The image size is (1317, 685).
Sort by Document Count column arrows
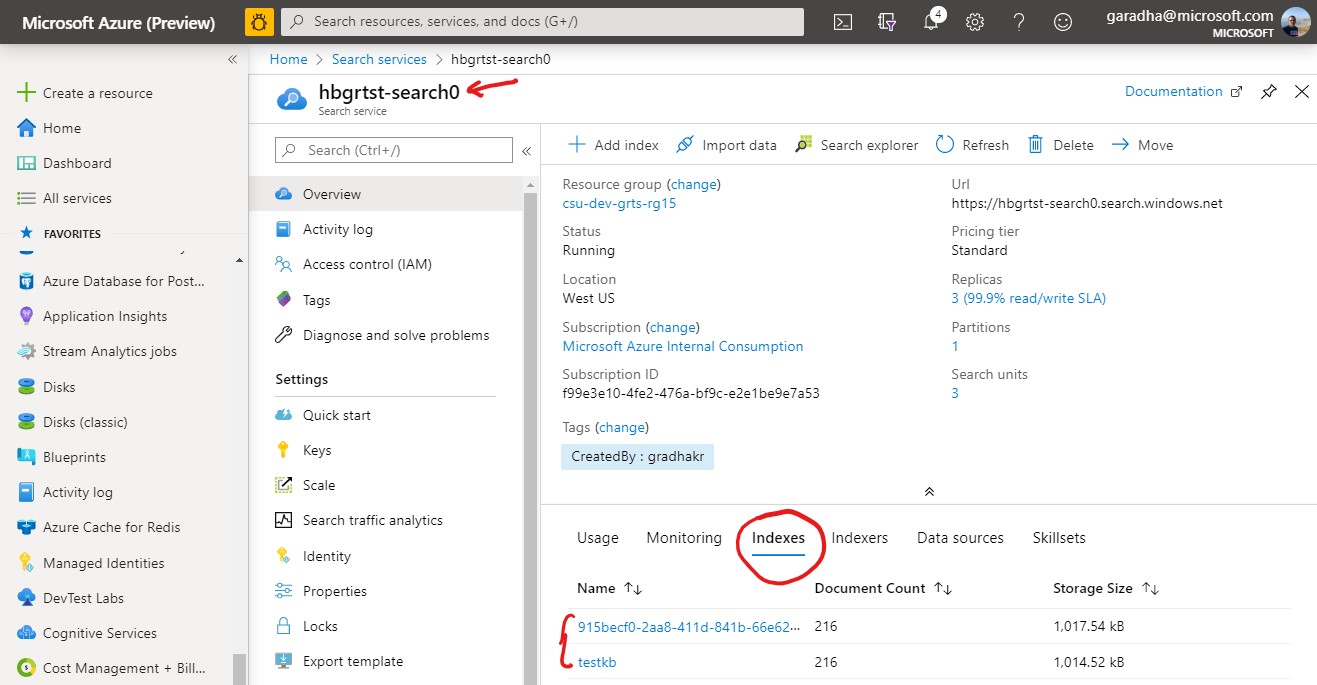[942, 588]
